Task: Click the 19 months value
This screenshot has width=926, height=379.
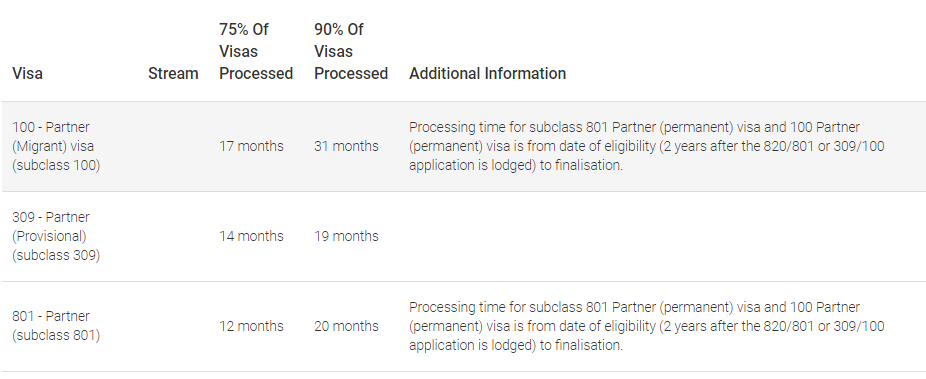Action: coord(346,236)
